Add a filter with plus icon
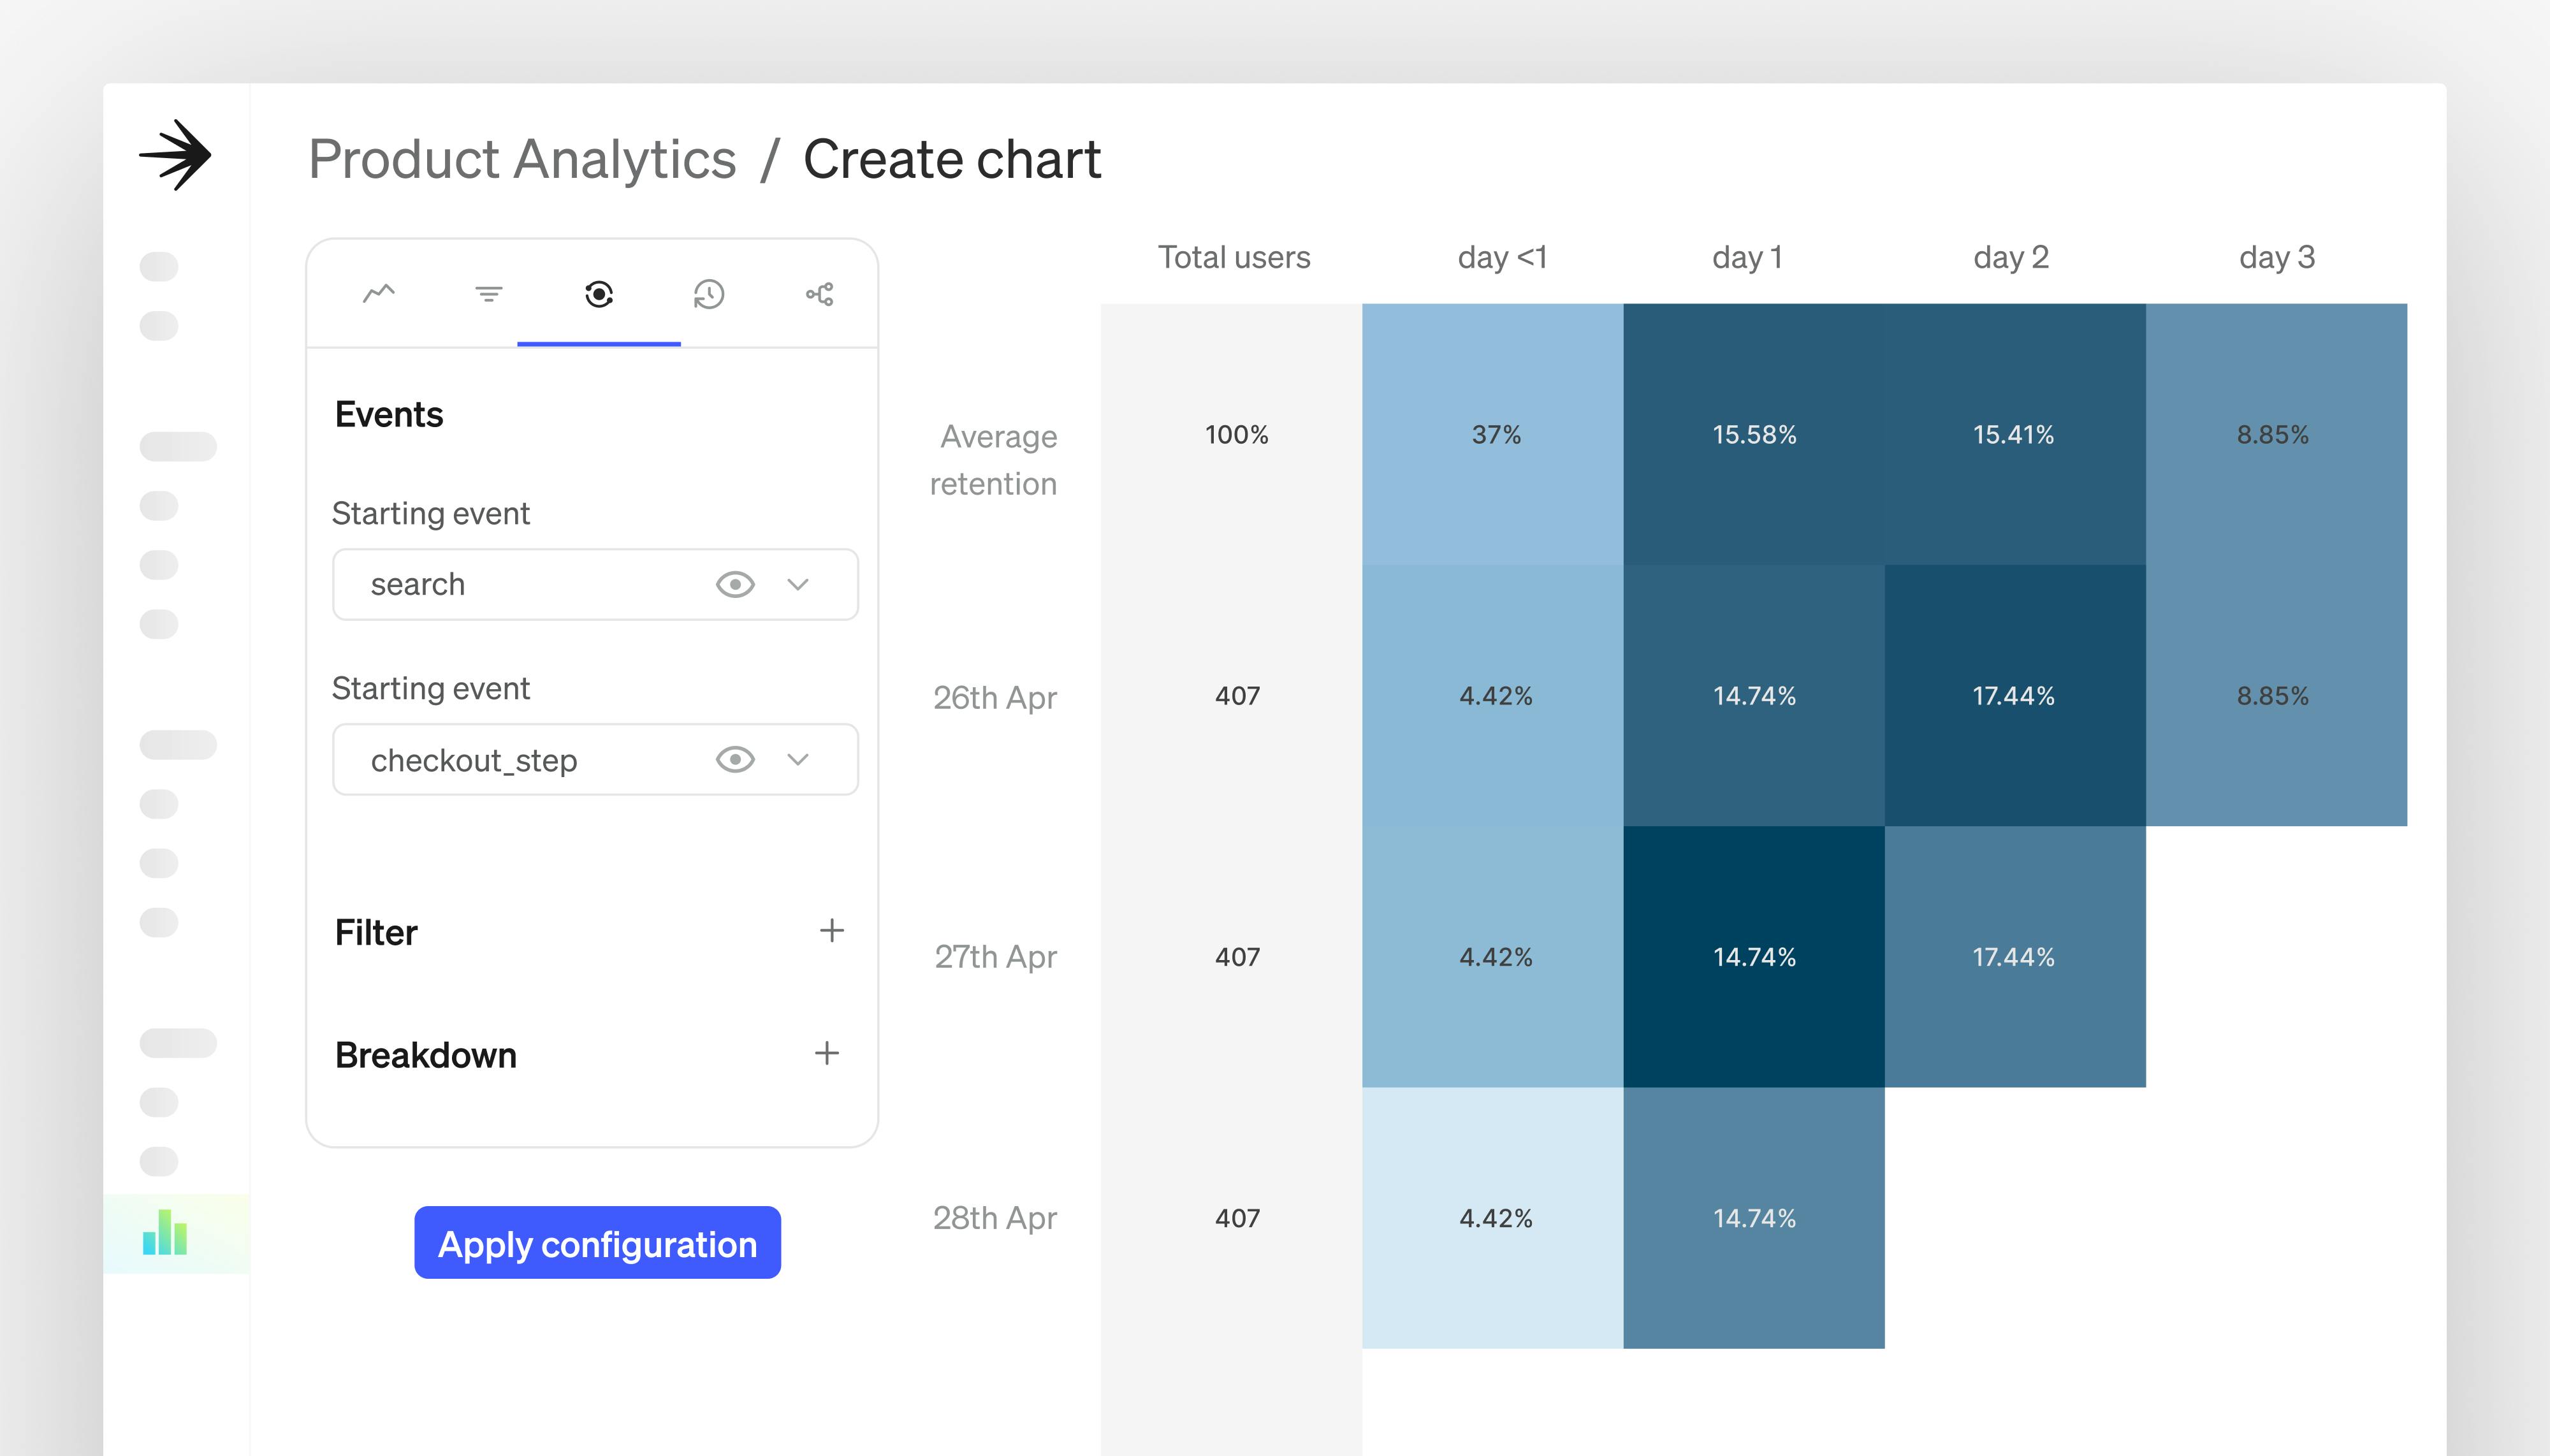2550x1456 pixels. click(x=831, y=931)
